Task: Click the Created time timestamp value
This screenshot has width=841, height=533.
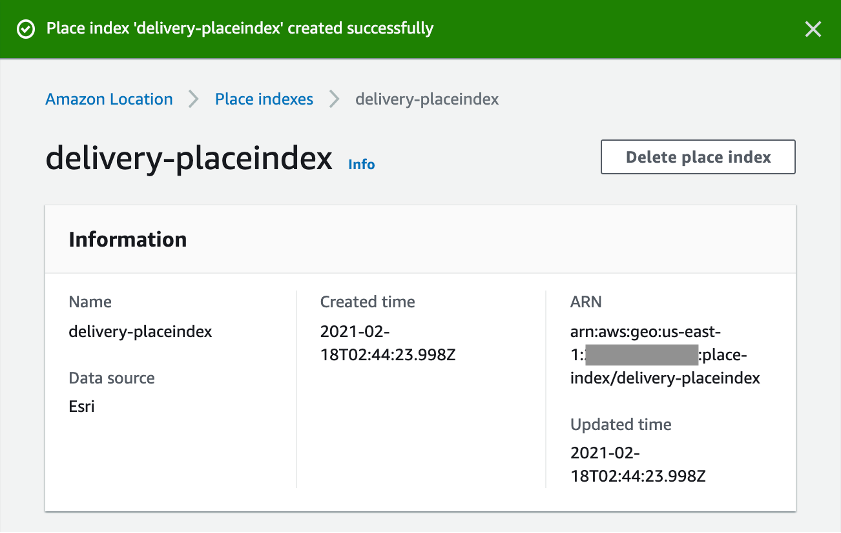Action: (x=380, y=342)
